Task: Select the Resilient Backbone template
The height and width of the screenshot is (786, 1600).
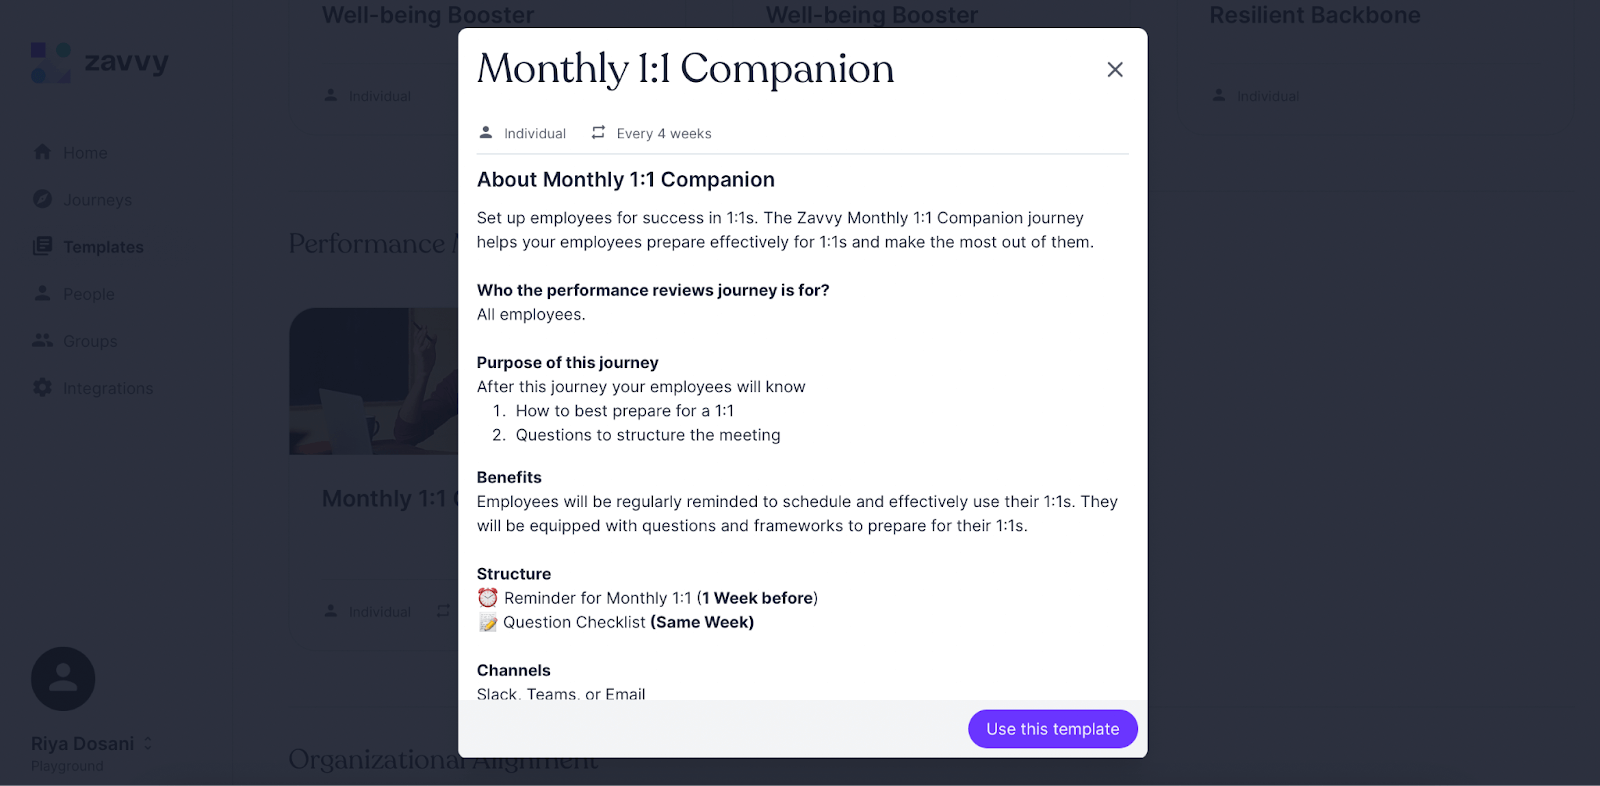Action: pos(1315,15)
